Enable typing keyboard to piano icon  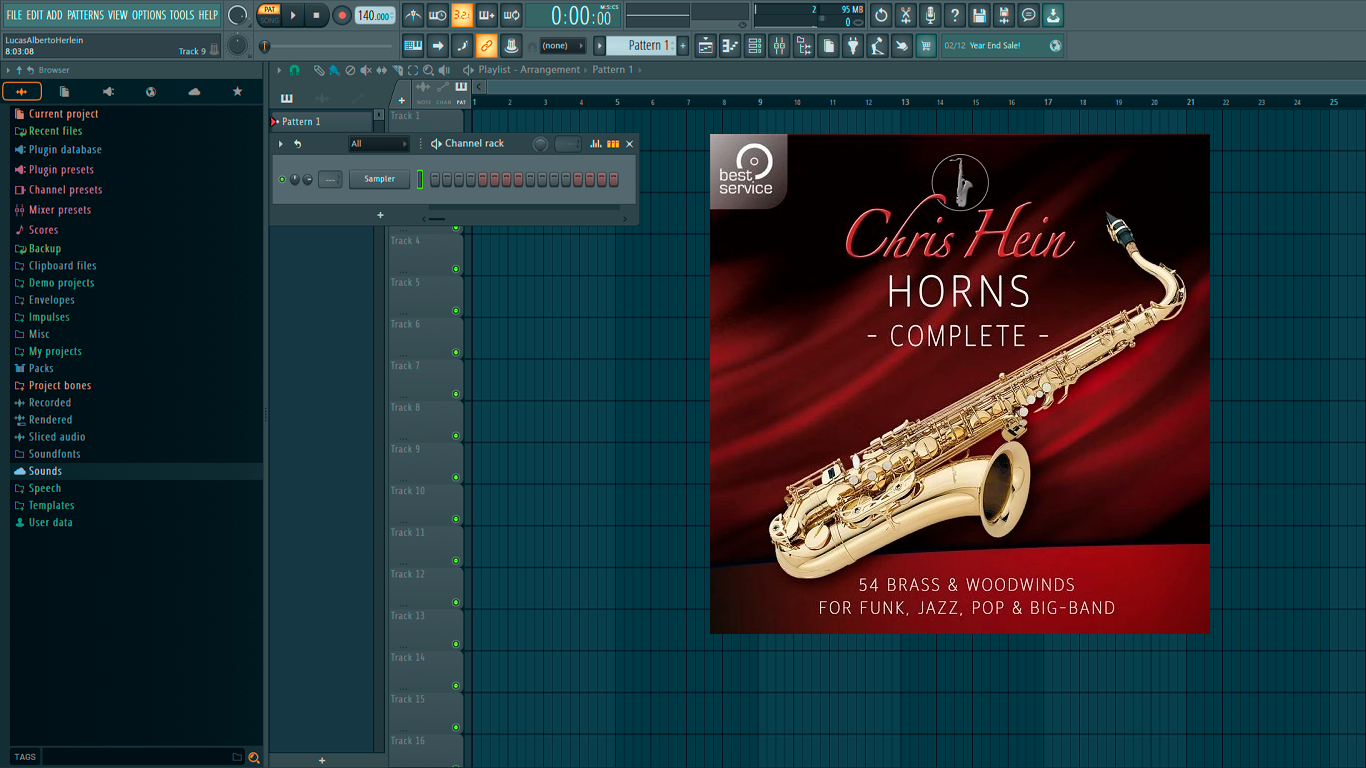click(413, 45)
